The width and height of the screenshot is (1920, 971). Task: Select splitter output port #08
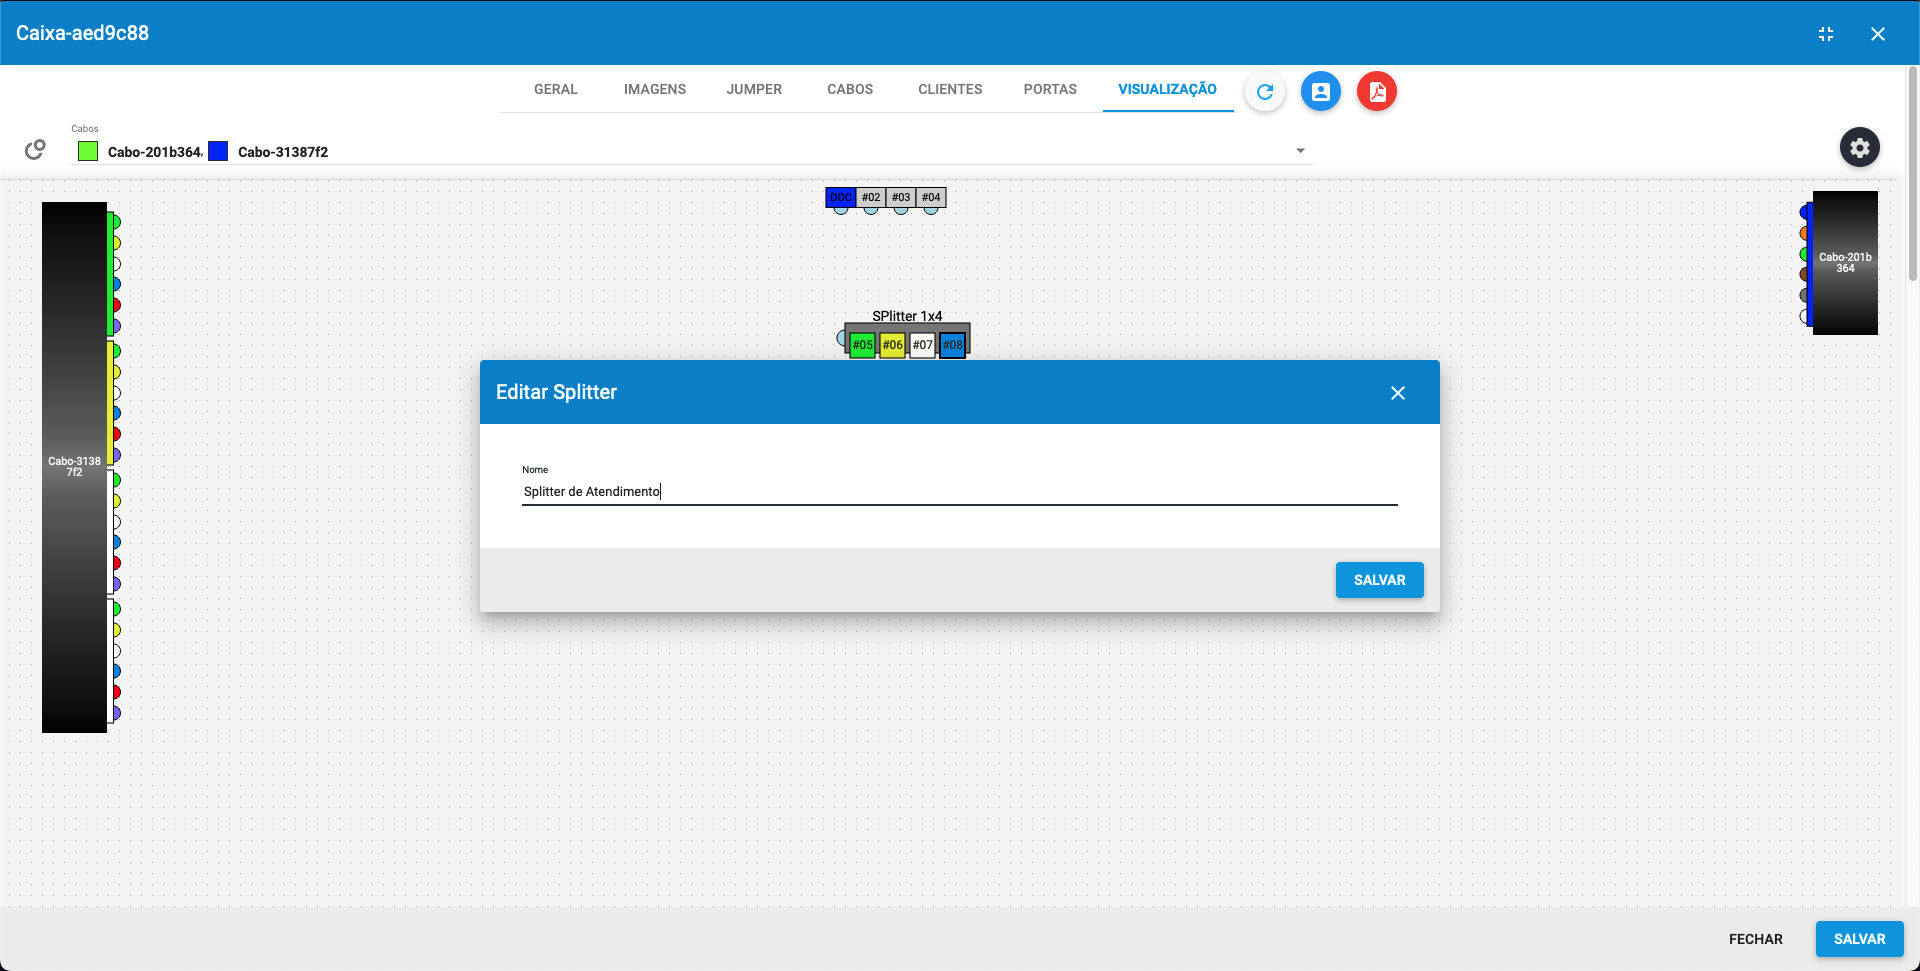tap(952, 344)
